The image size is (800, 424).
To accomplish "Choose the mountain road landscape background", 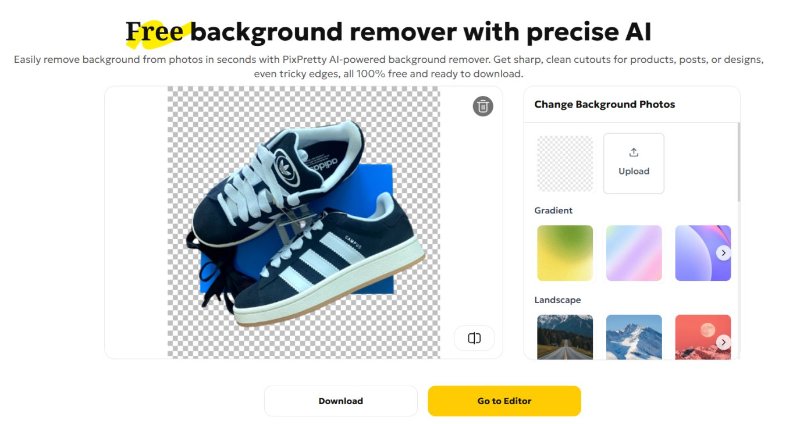I will pyautogui.click(x=565, y=337).
